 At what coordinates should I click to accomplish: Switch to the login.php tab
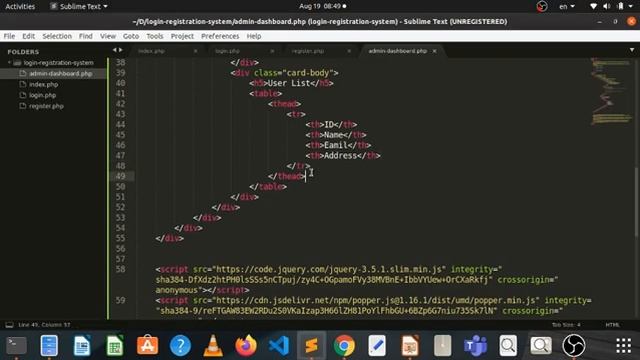click(x=227, y=51)
